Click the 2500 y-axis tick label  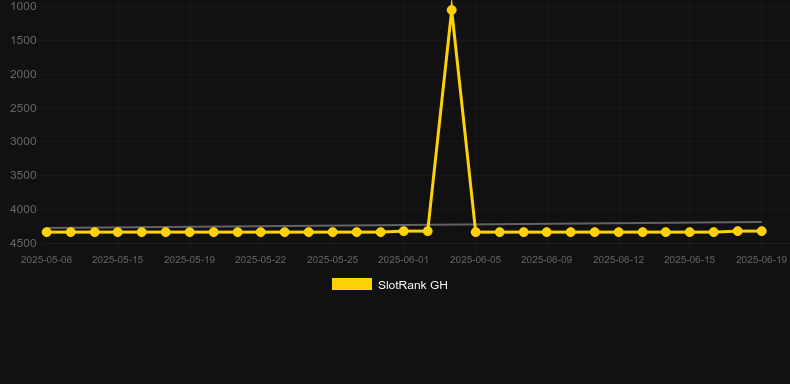click(x=23, y=108)
